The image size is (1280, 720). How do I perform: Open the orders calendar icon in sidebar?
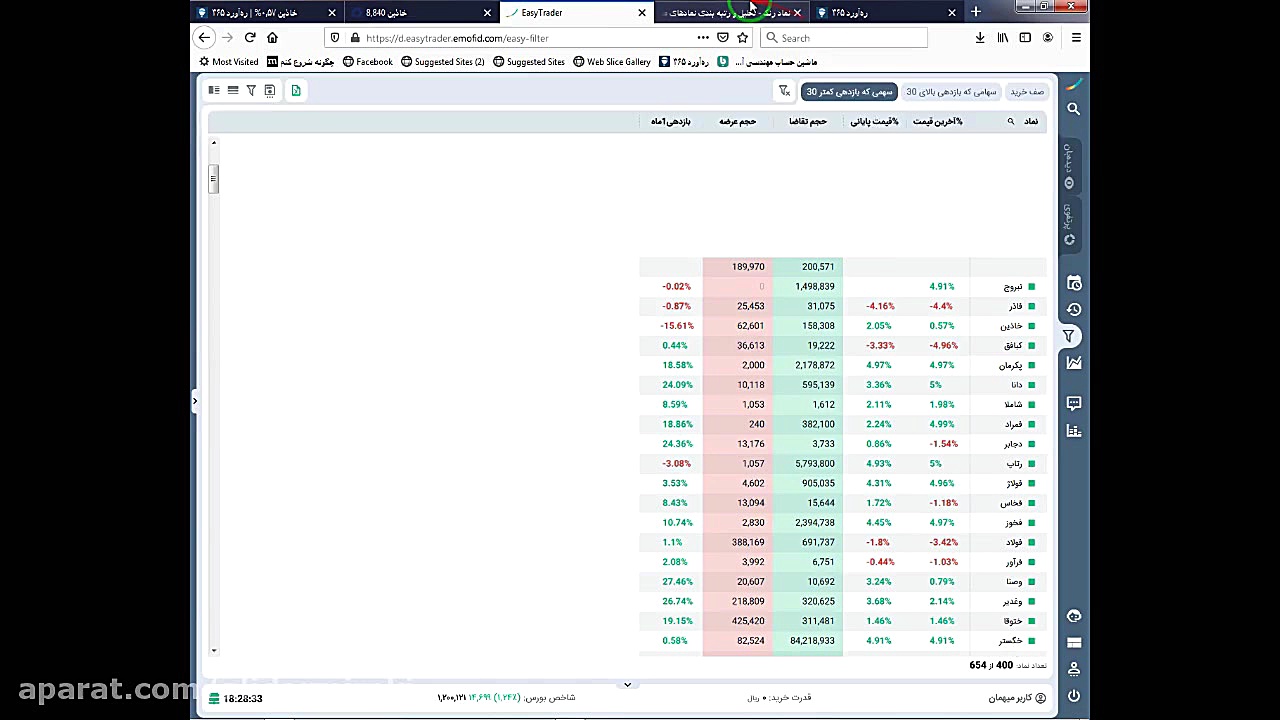tap(1073, 284)
